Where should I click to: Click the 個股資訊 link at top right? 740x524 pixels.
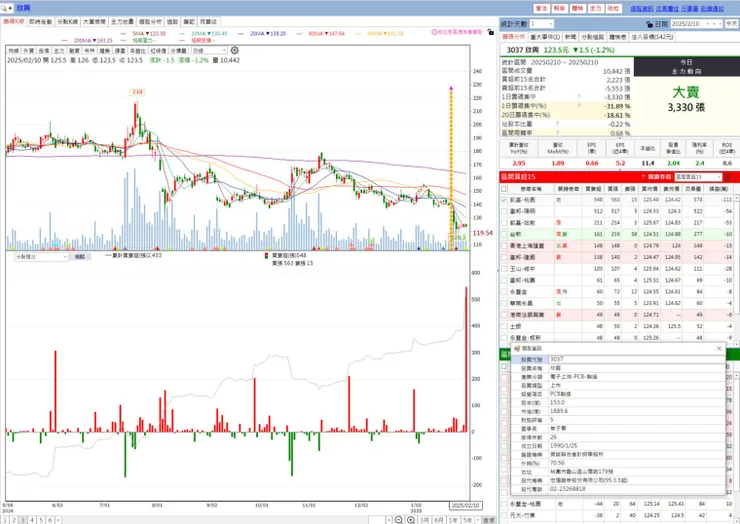pyautogui.click(x=642, y=8)
